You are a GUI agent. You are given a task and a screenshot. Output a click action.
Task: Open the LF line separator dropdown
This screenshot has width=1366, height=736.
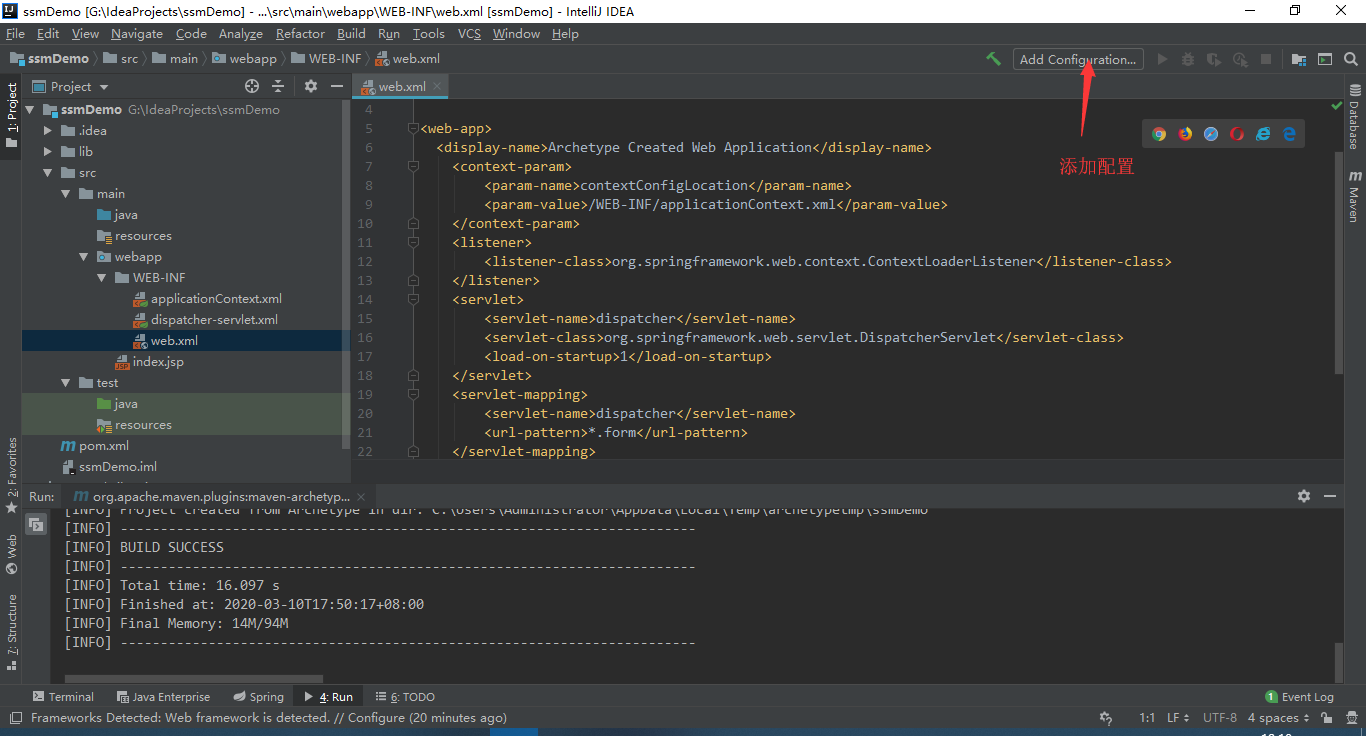click(x=1179, y=718)
